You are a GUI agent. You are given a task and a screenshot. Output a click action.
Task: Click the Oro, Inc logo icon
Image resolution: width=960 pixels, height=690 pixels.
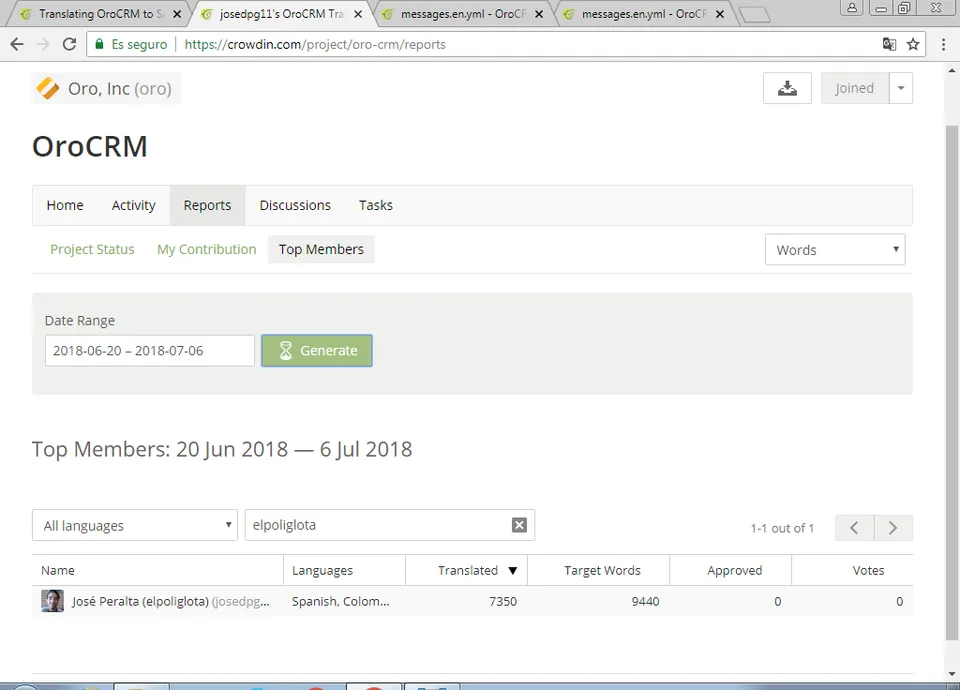pos(48,89)
